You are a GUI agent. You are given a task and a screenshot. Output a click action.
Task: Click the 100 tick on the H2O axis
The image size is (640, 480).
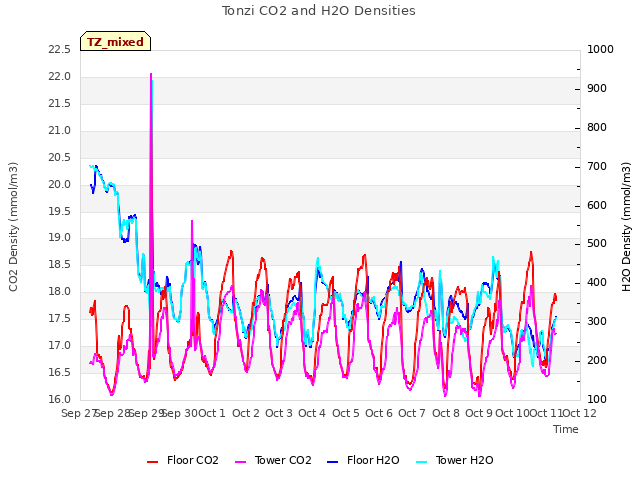coord(597,399)
